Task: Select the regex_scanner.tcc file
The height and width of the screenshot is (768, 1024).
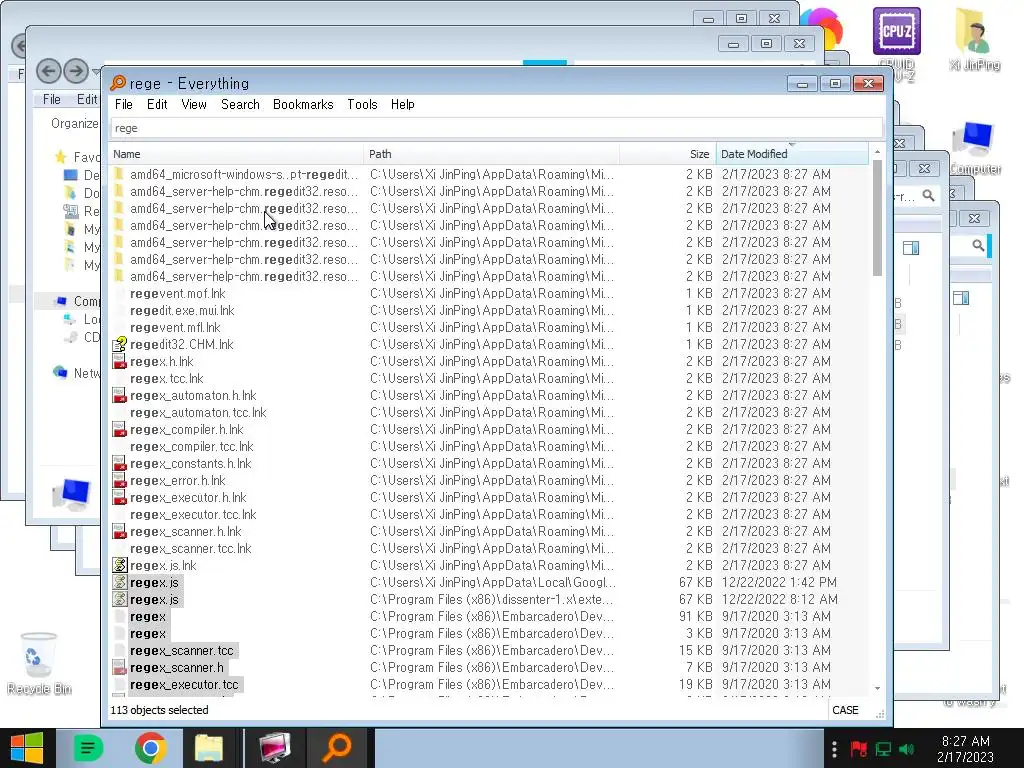Action: coord(182,650)
